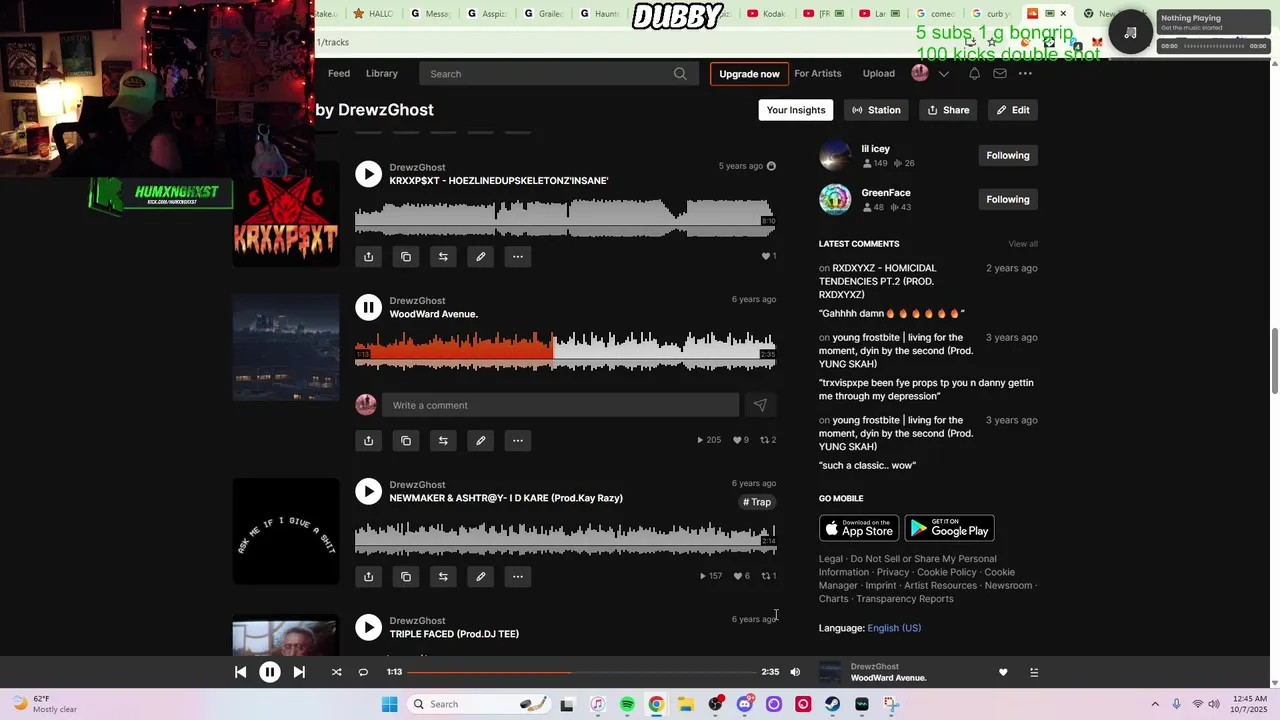Screen dimensions: 1280x720
Task: Click the Upgrade now button
Action: coord(749,74)
